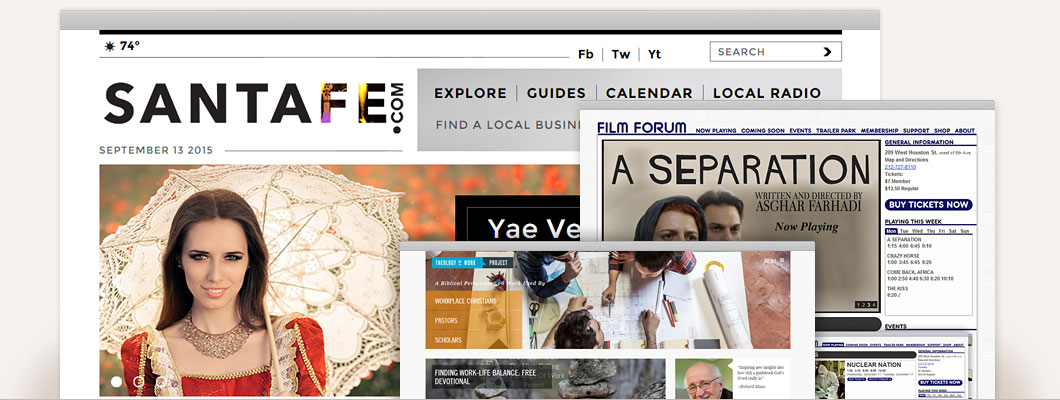
Task: Submit search with the arrow icon
Action: coord(827,51)
